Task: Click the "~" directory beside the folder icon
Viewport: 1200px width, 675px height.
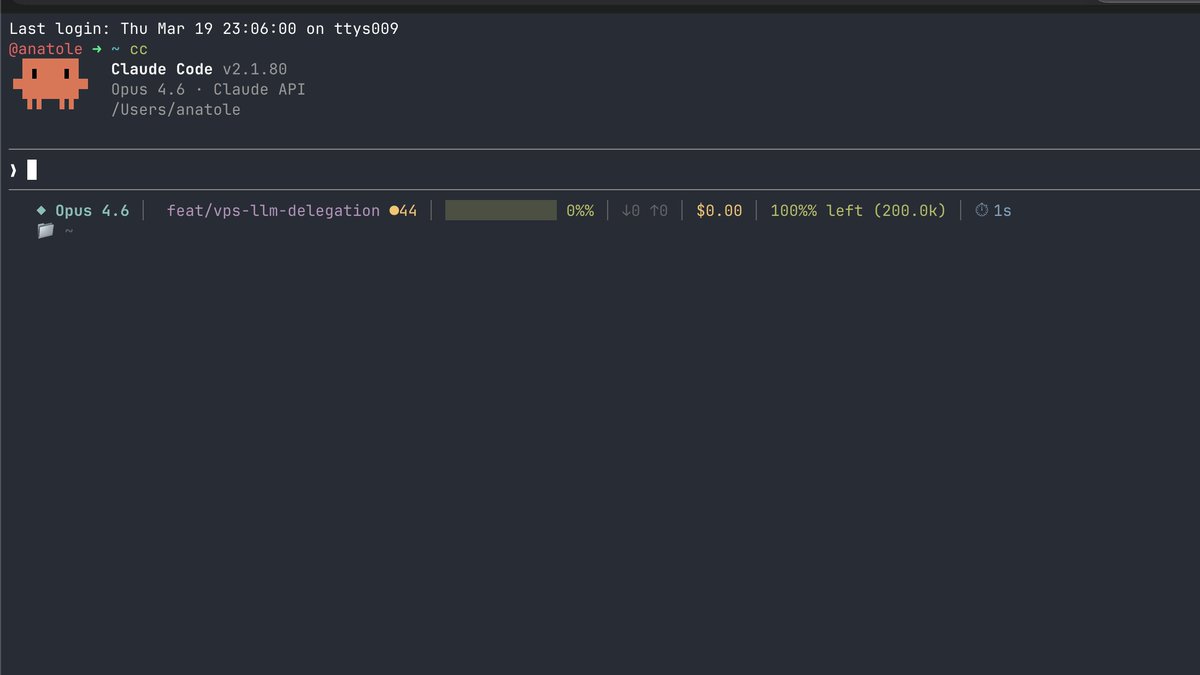Action: tap(69, 231)
